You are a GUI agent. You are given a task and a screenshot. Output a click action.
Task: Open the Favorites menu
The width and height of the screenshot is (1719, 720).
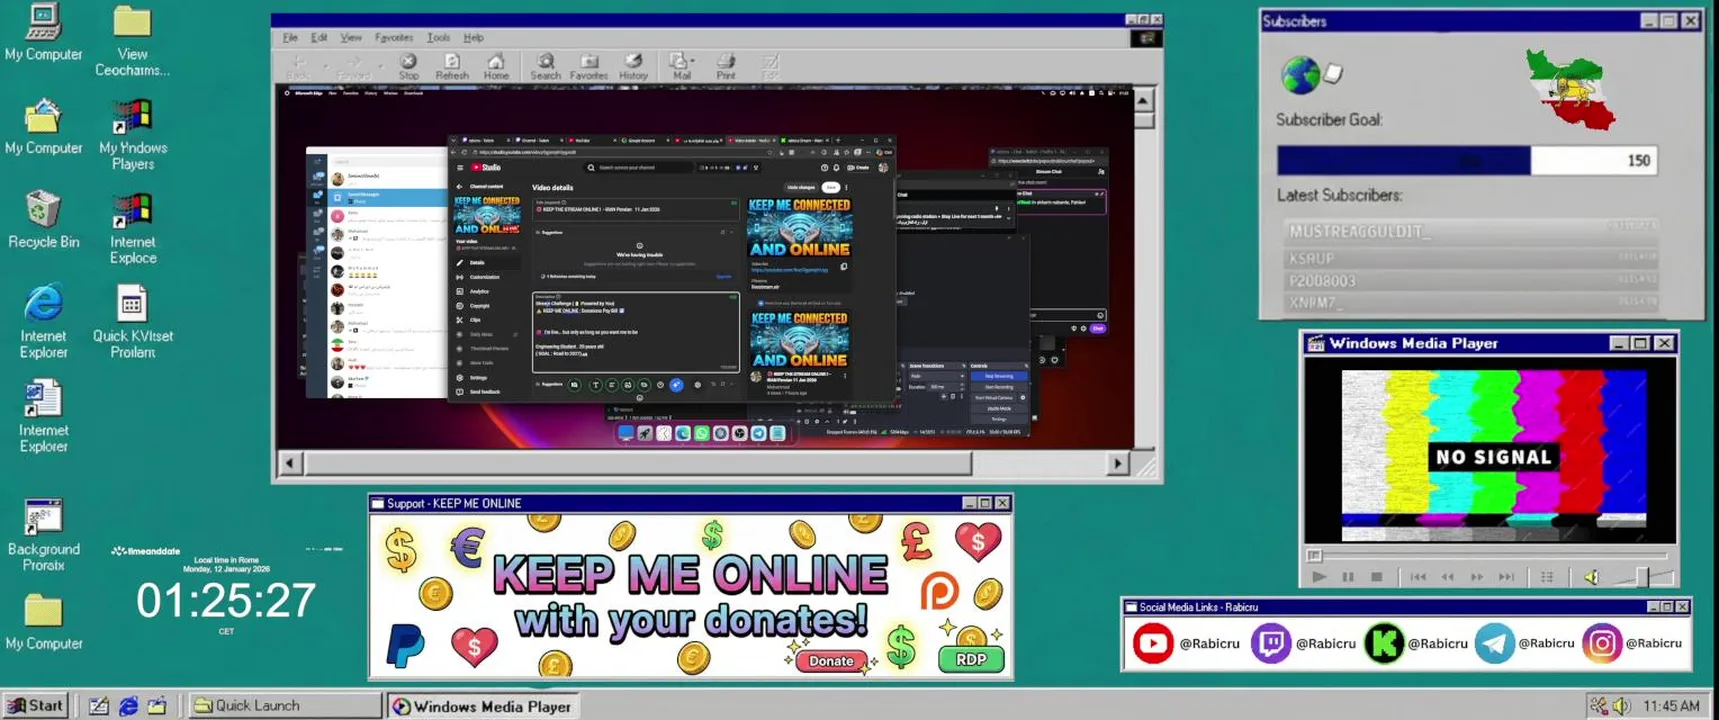coord(394,38)
